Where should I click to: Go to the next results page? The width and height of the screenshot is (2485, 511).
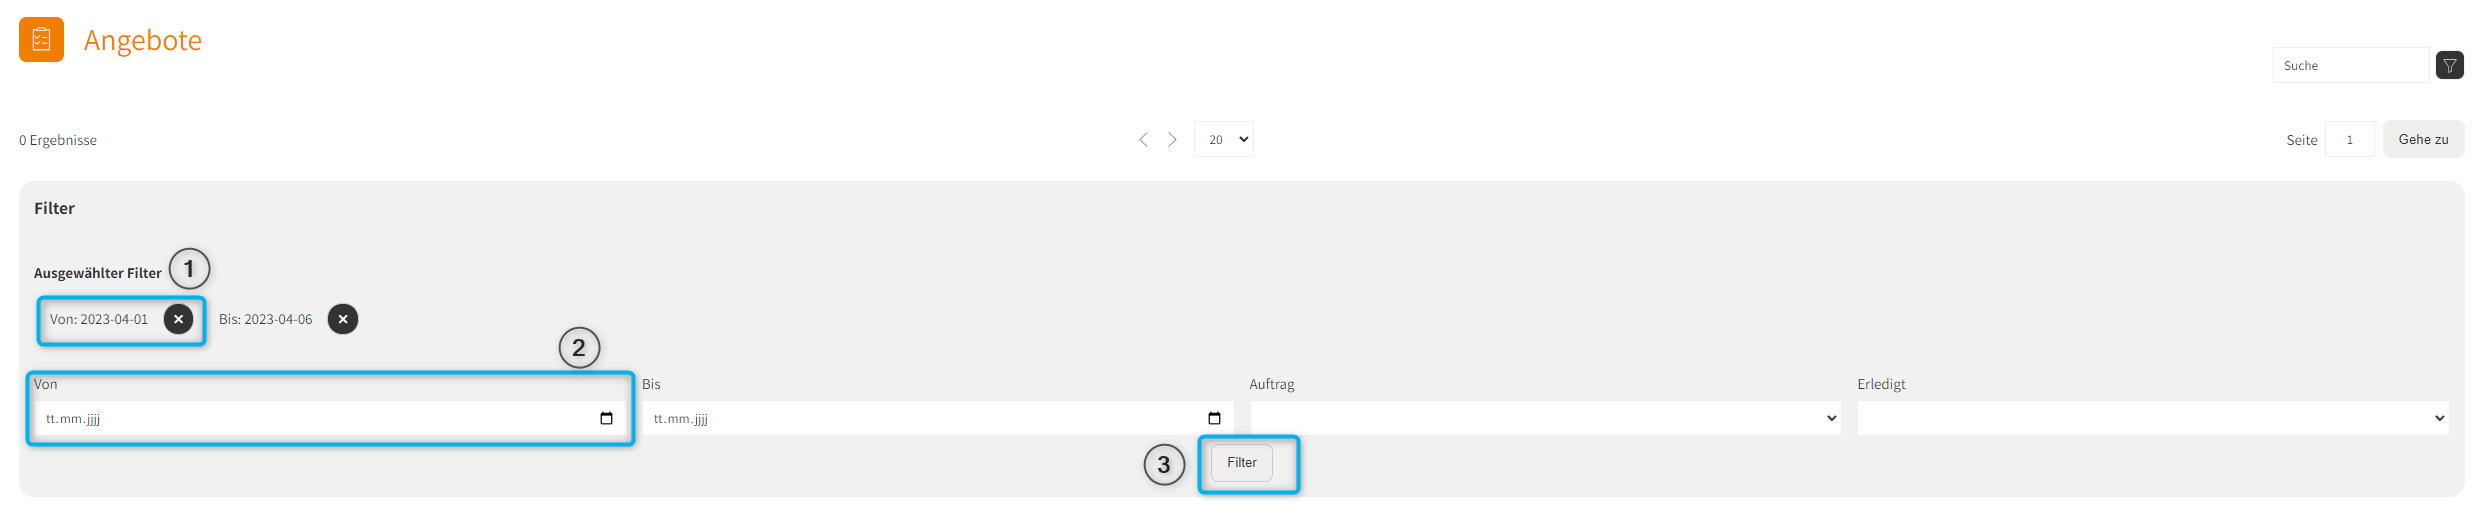coord(1172,140)
